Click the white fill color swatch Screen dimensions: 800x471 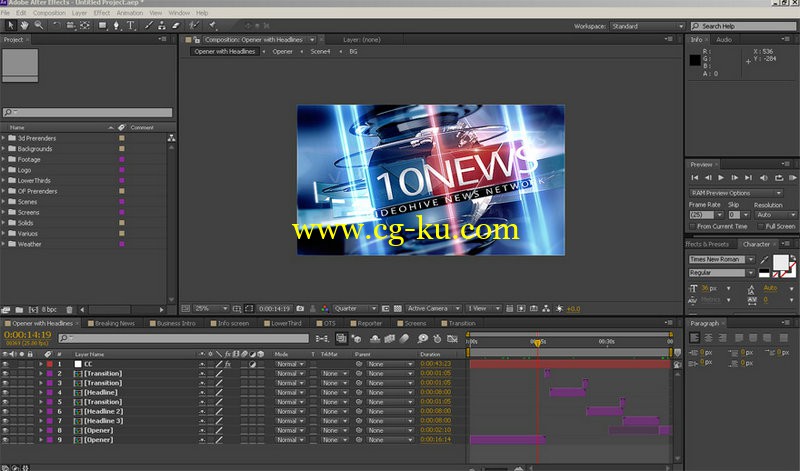click(x=781, y=263)
